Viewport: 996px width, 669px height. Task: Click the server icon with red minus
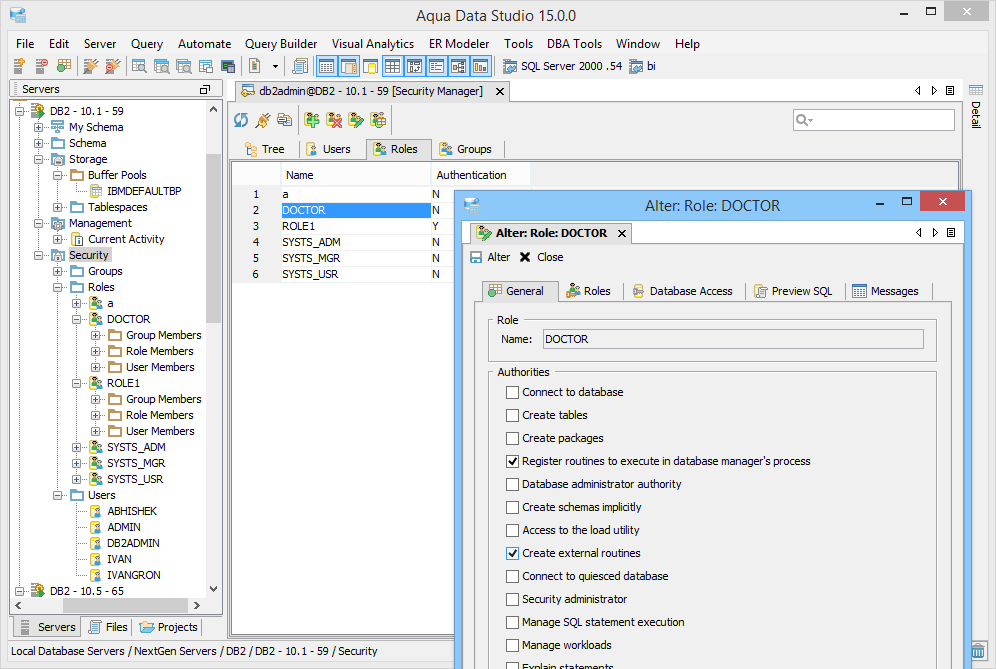(41, 65)
